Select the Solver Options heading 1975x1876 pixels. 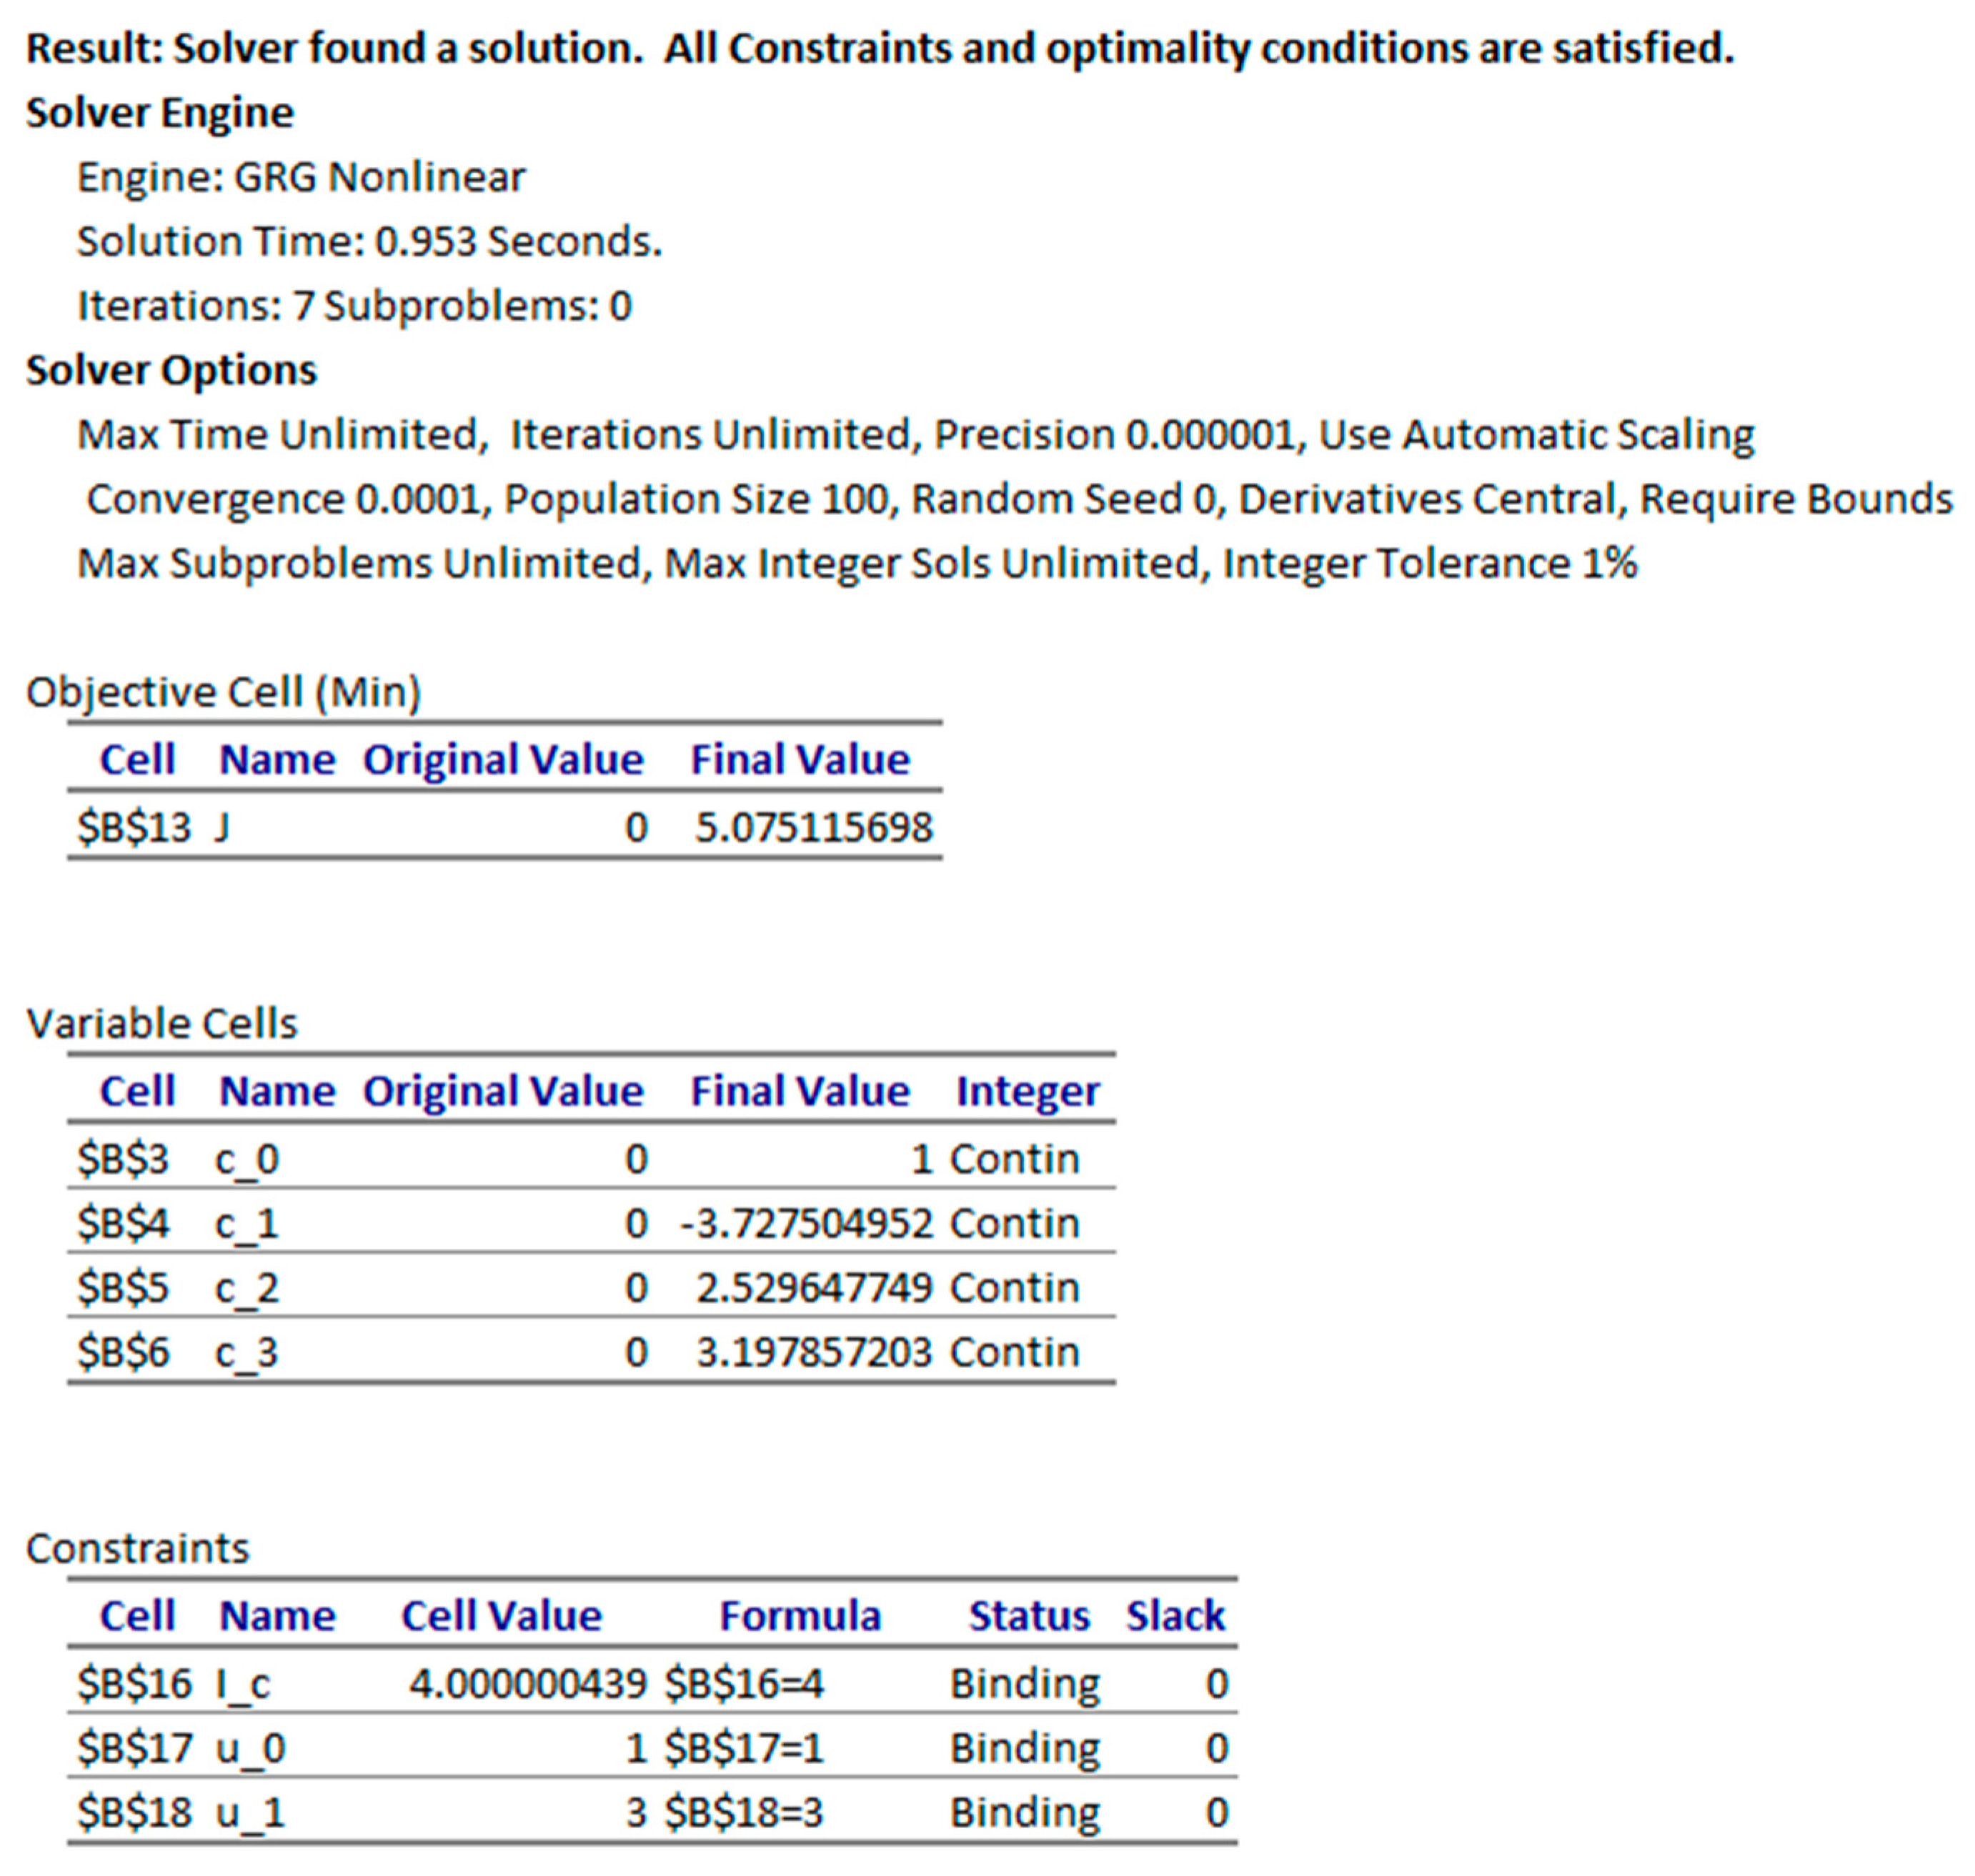click(171, 370)
